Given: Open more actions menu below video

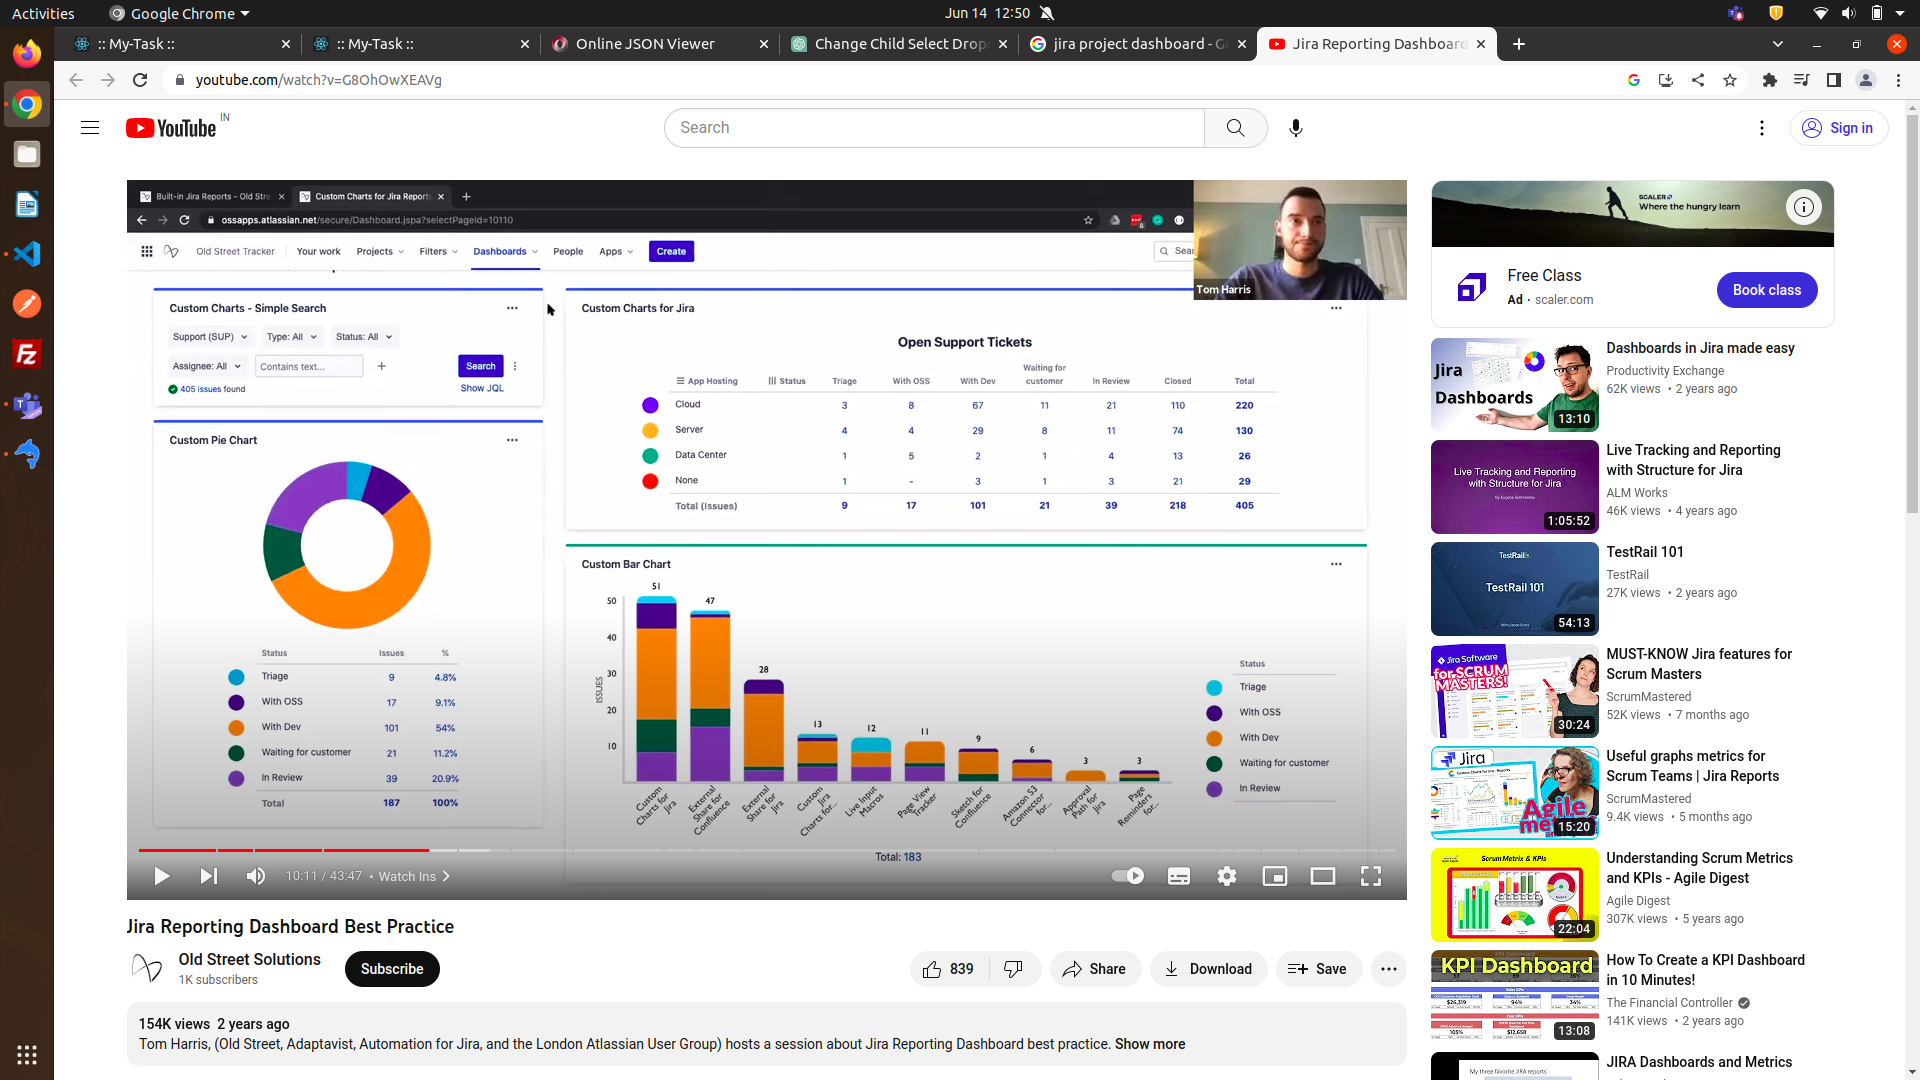Looking at the screenshot, I should (1389, 969).
